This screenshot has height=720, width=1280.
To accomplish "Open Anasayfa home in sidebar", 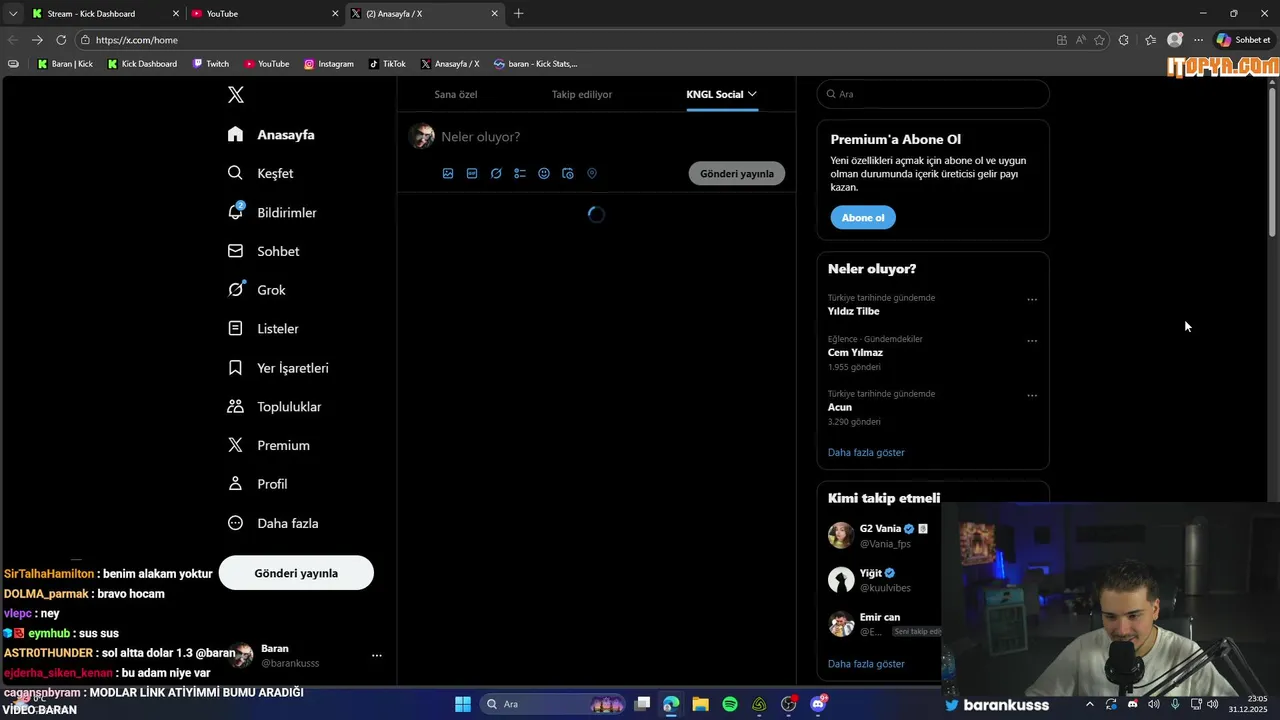I will point(271,135).
